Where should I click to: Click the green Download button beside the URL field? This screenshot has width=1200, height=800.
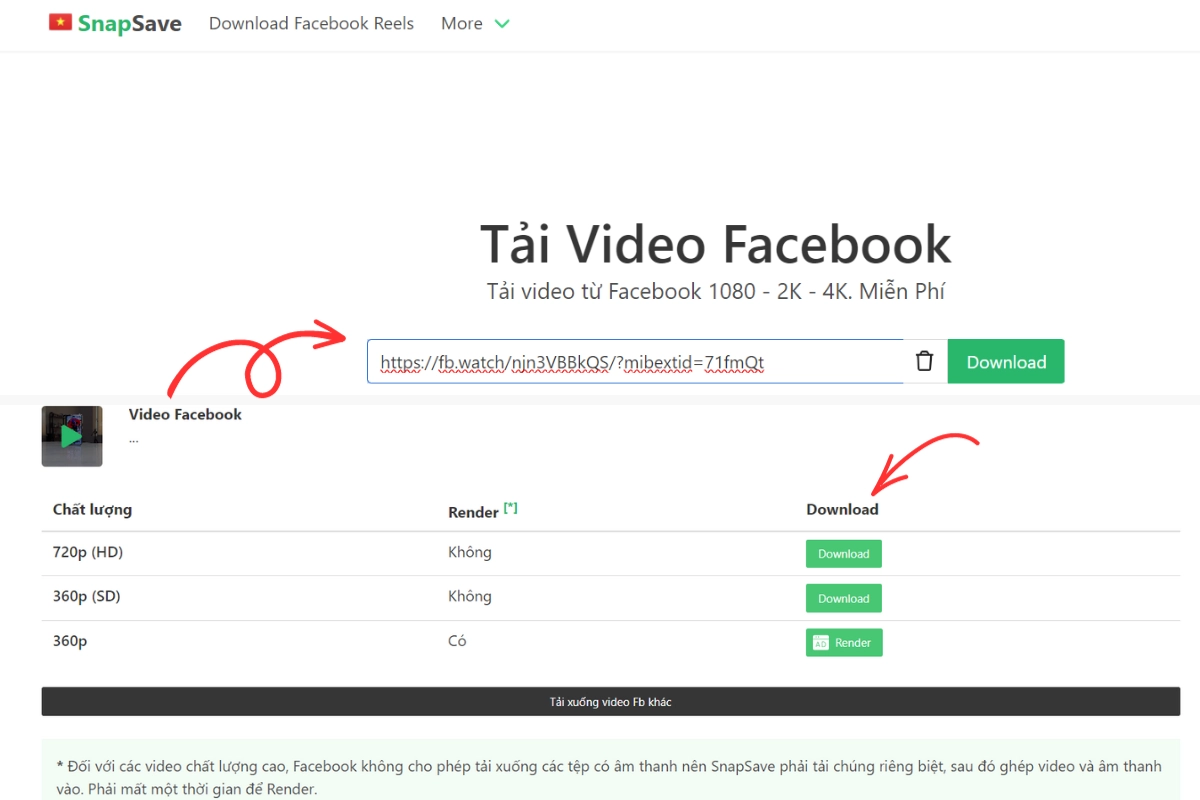[x=1006, y=361]
